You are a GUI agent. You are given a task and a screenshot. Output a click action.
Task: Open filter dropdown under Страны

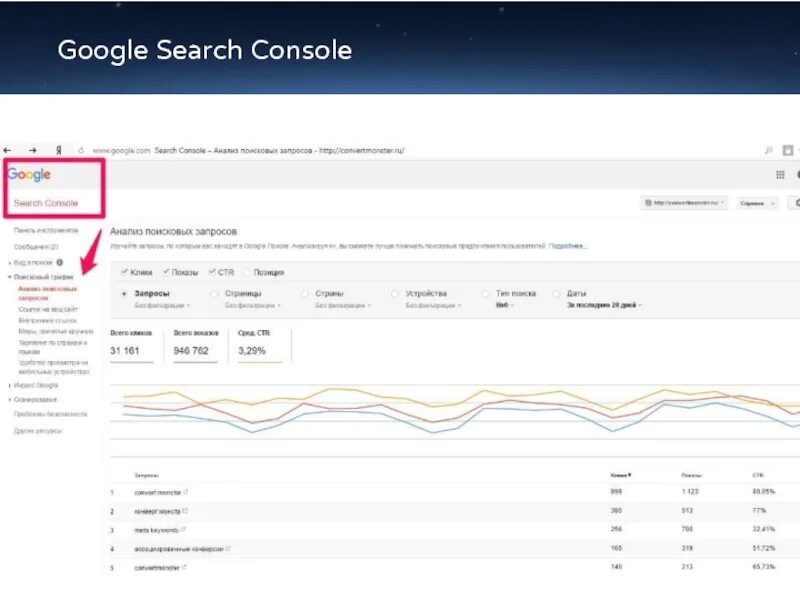(x=343, y=305)
